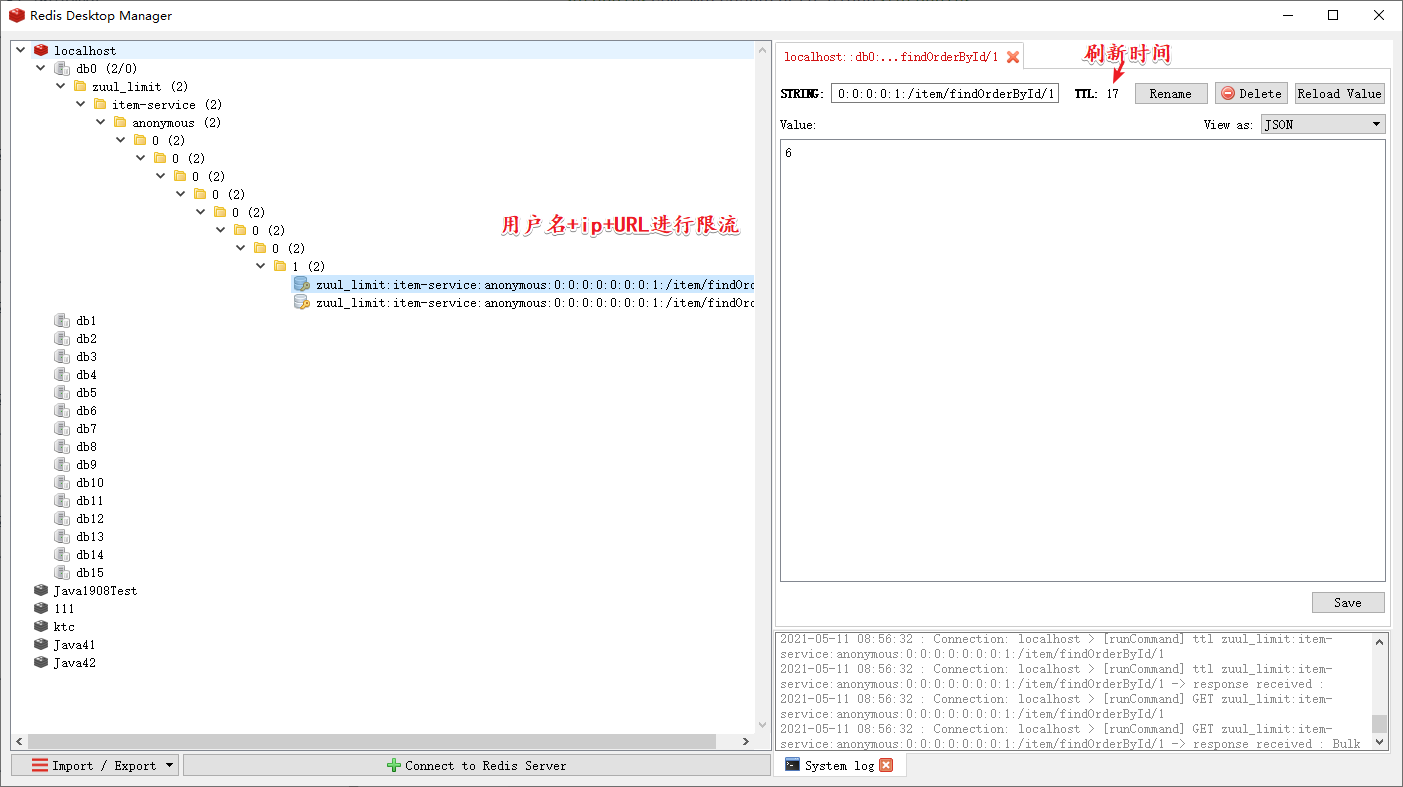The height and width of the screenshot is (787, 1403).
Task: Click the Delete key button
Action: coord(1252,93)
